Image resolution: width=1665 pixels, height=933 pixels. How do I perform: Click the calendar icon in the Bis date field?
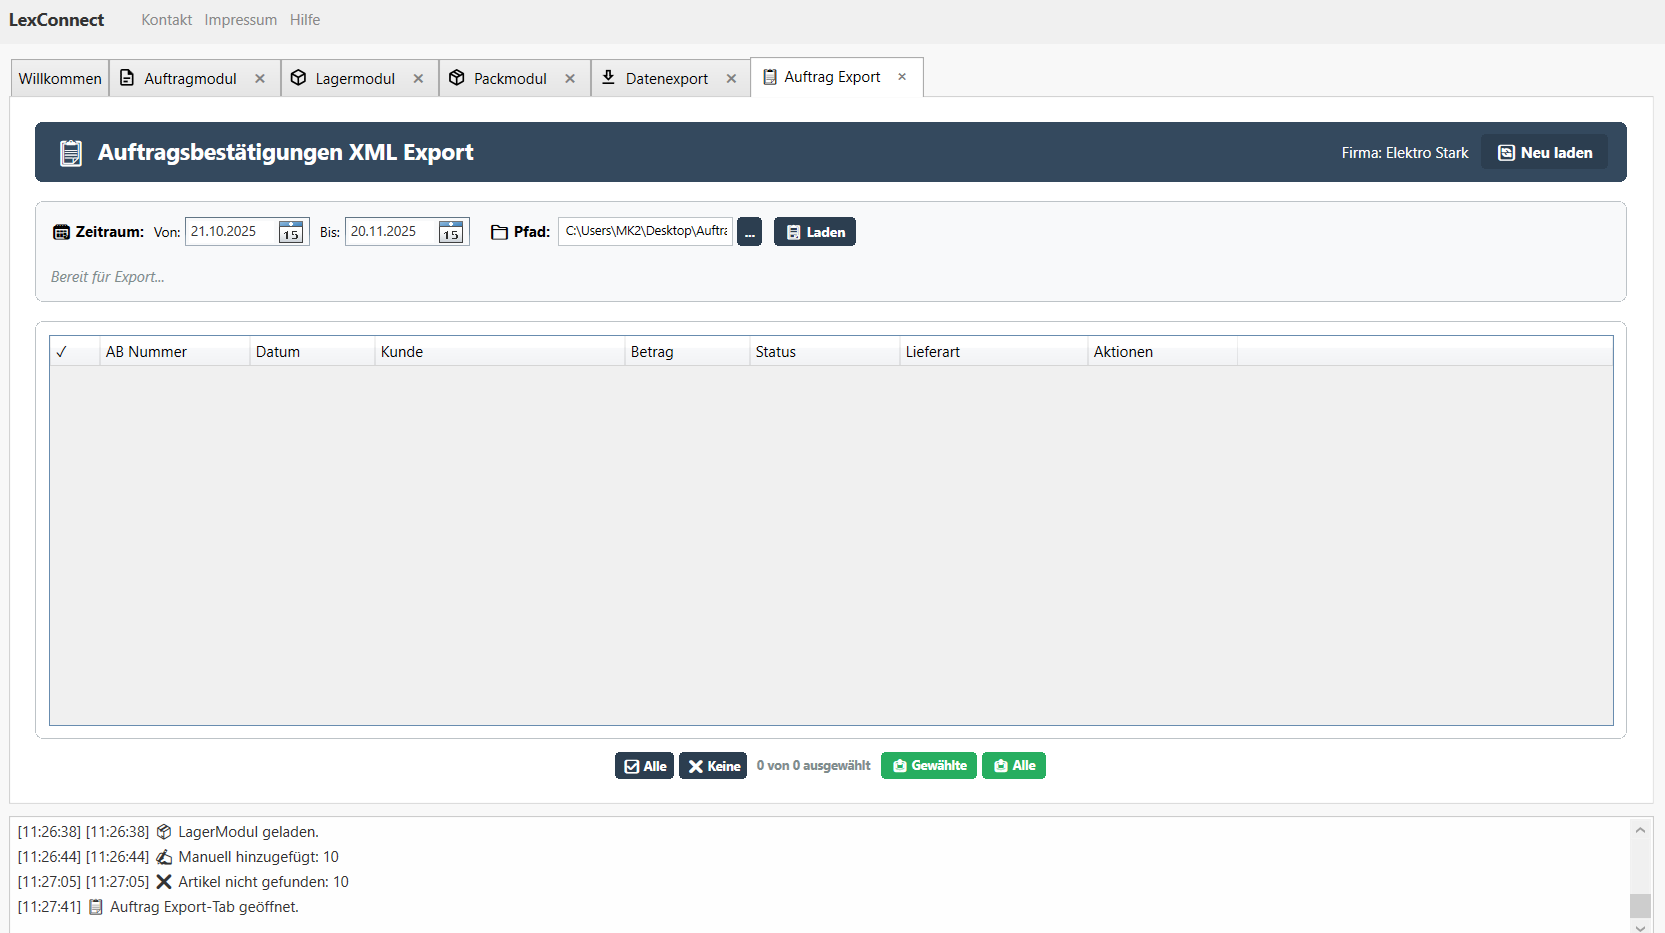click(x=452, y=233)
